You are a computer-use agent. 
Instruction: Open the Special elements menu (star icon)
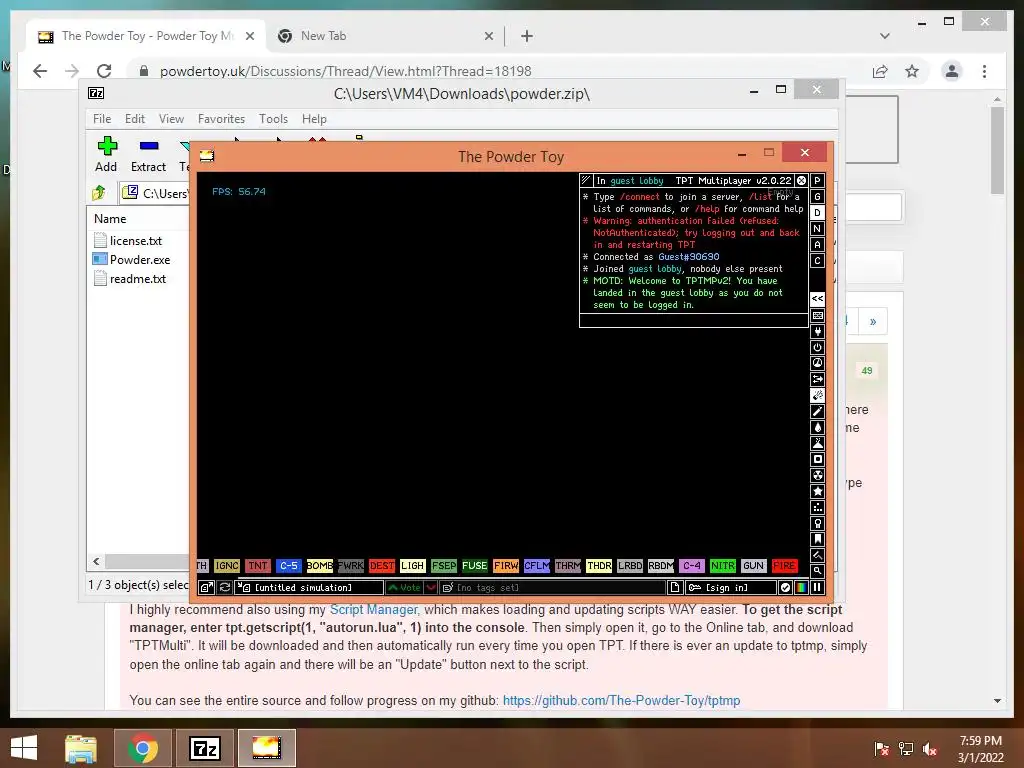817,491
